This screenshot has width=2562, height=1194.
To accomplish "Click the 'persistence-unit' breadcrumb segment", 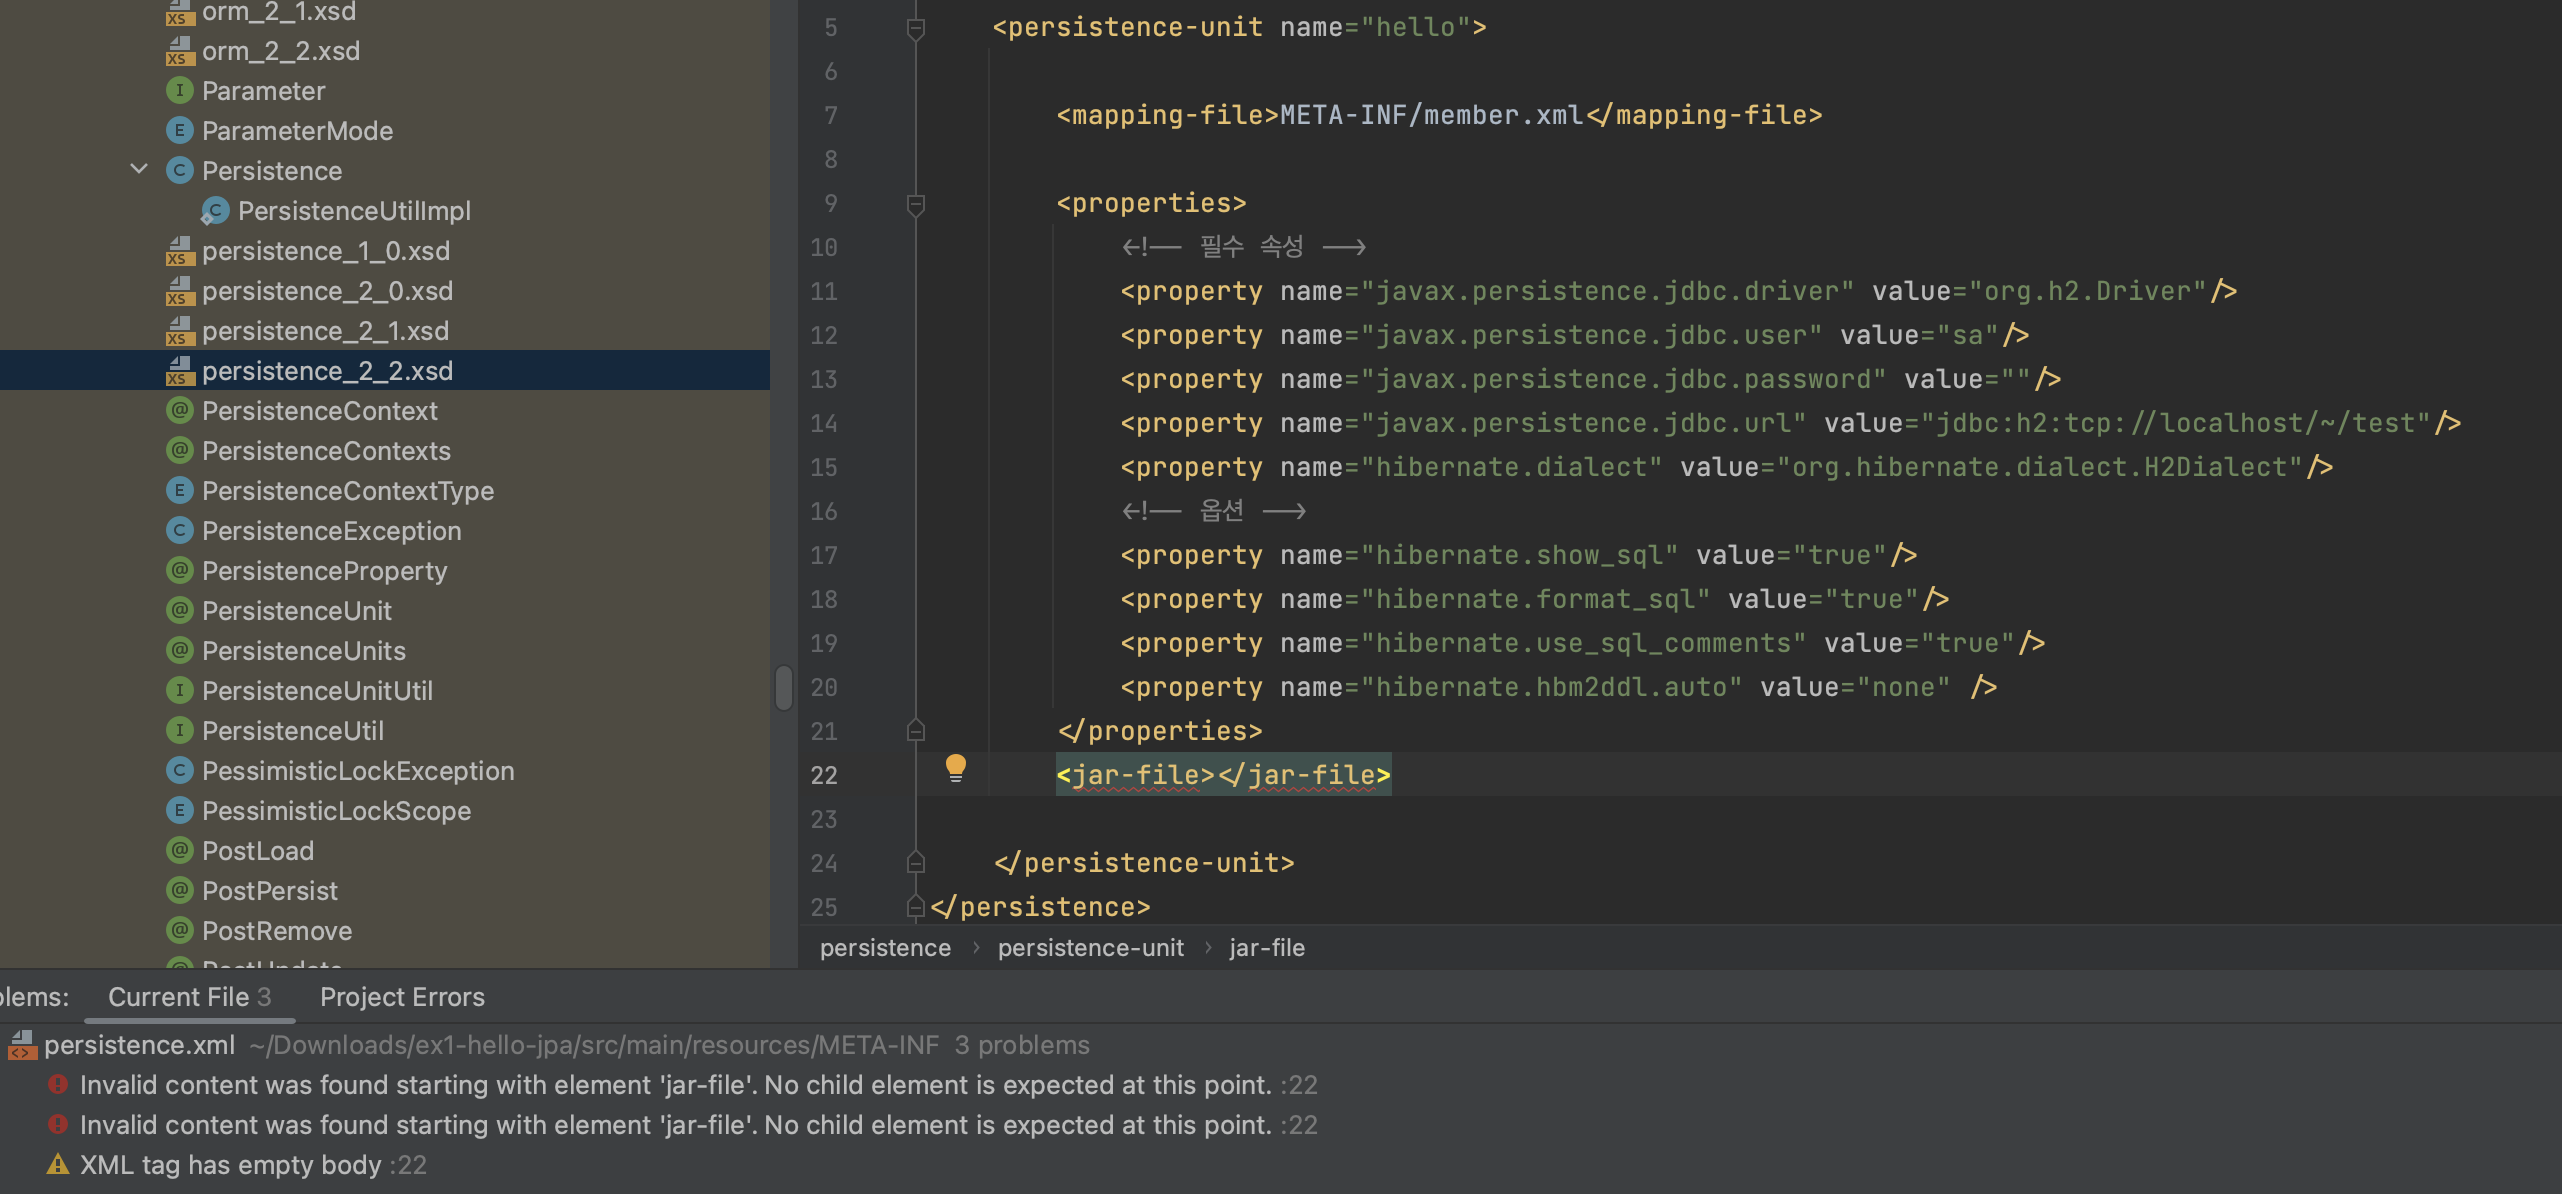I will coord(1090,948).
